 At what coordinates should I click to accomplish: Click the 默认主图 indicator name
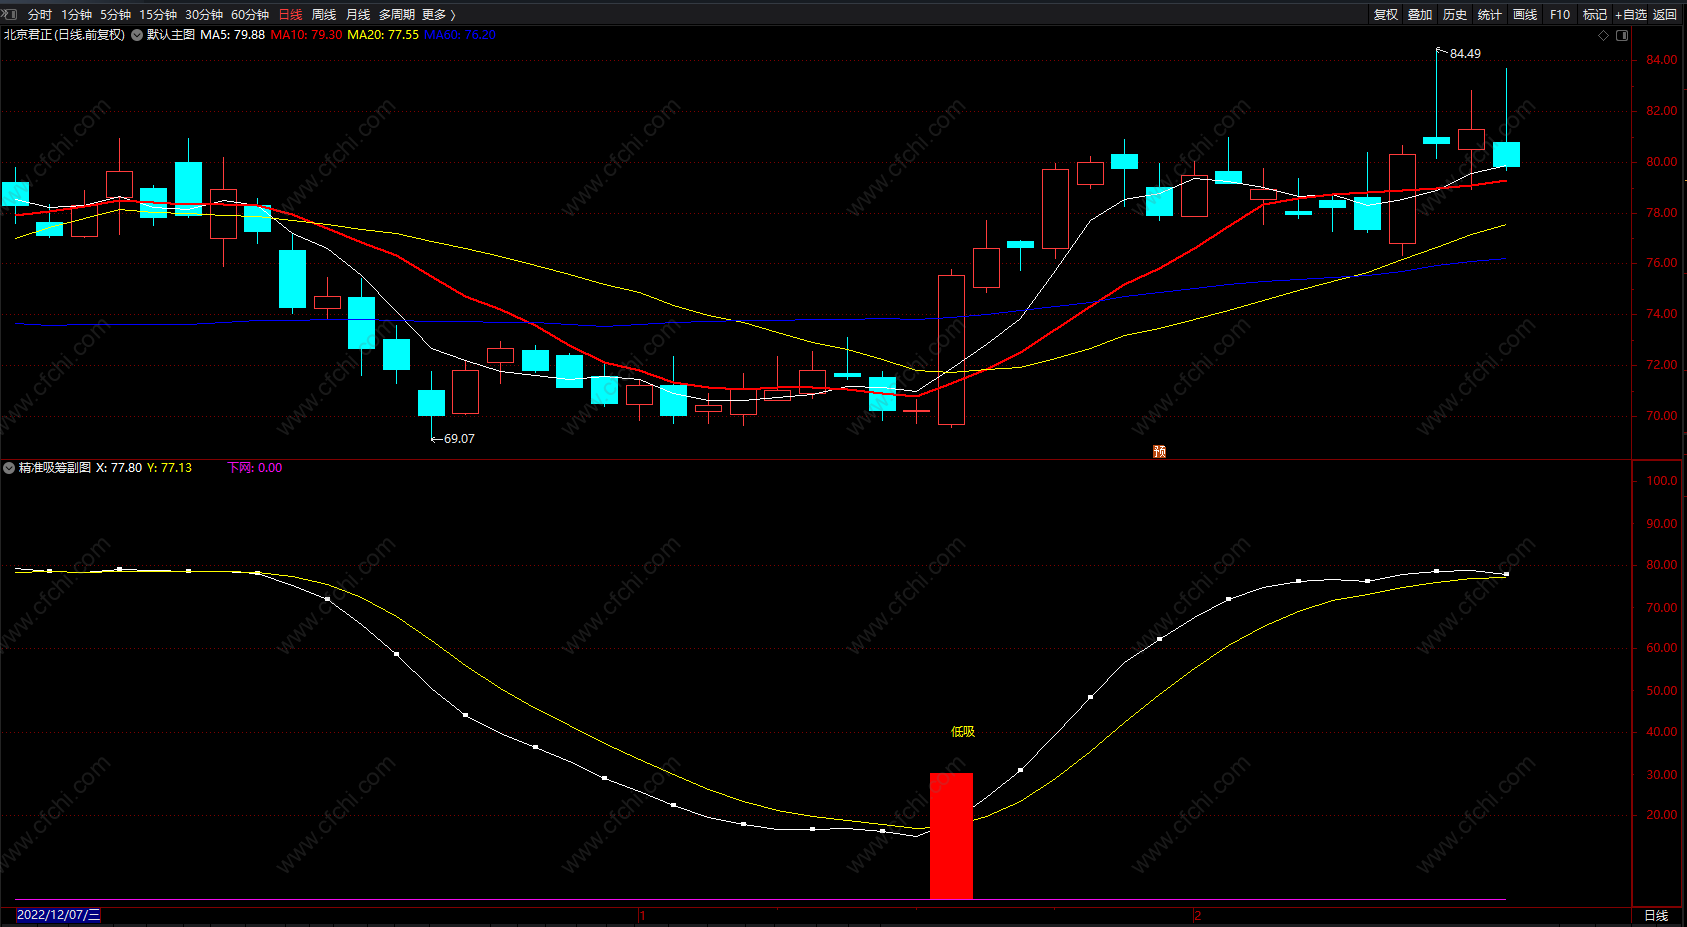[171, 35]
